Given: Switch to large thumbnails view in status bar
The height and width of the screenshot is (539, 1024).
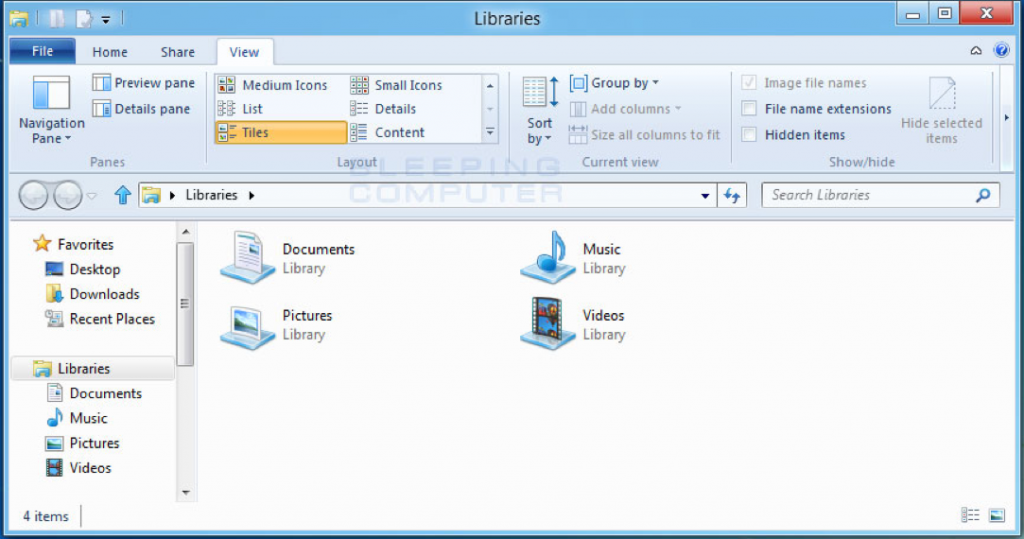Looking at the screenshot, I should coord(997,515).
